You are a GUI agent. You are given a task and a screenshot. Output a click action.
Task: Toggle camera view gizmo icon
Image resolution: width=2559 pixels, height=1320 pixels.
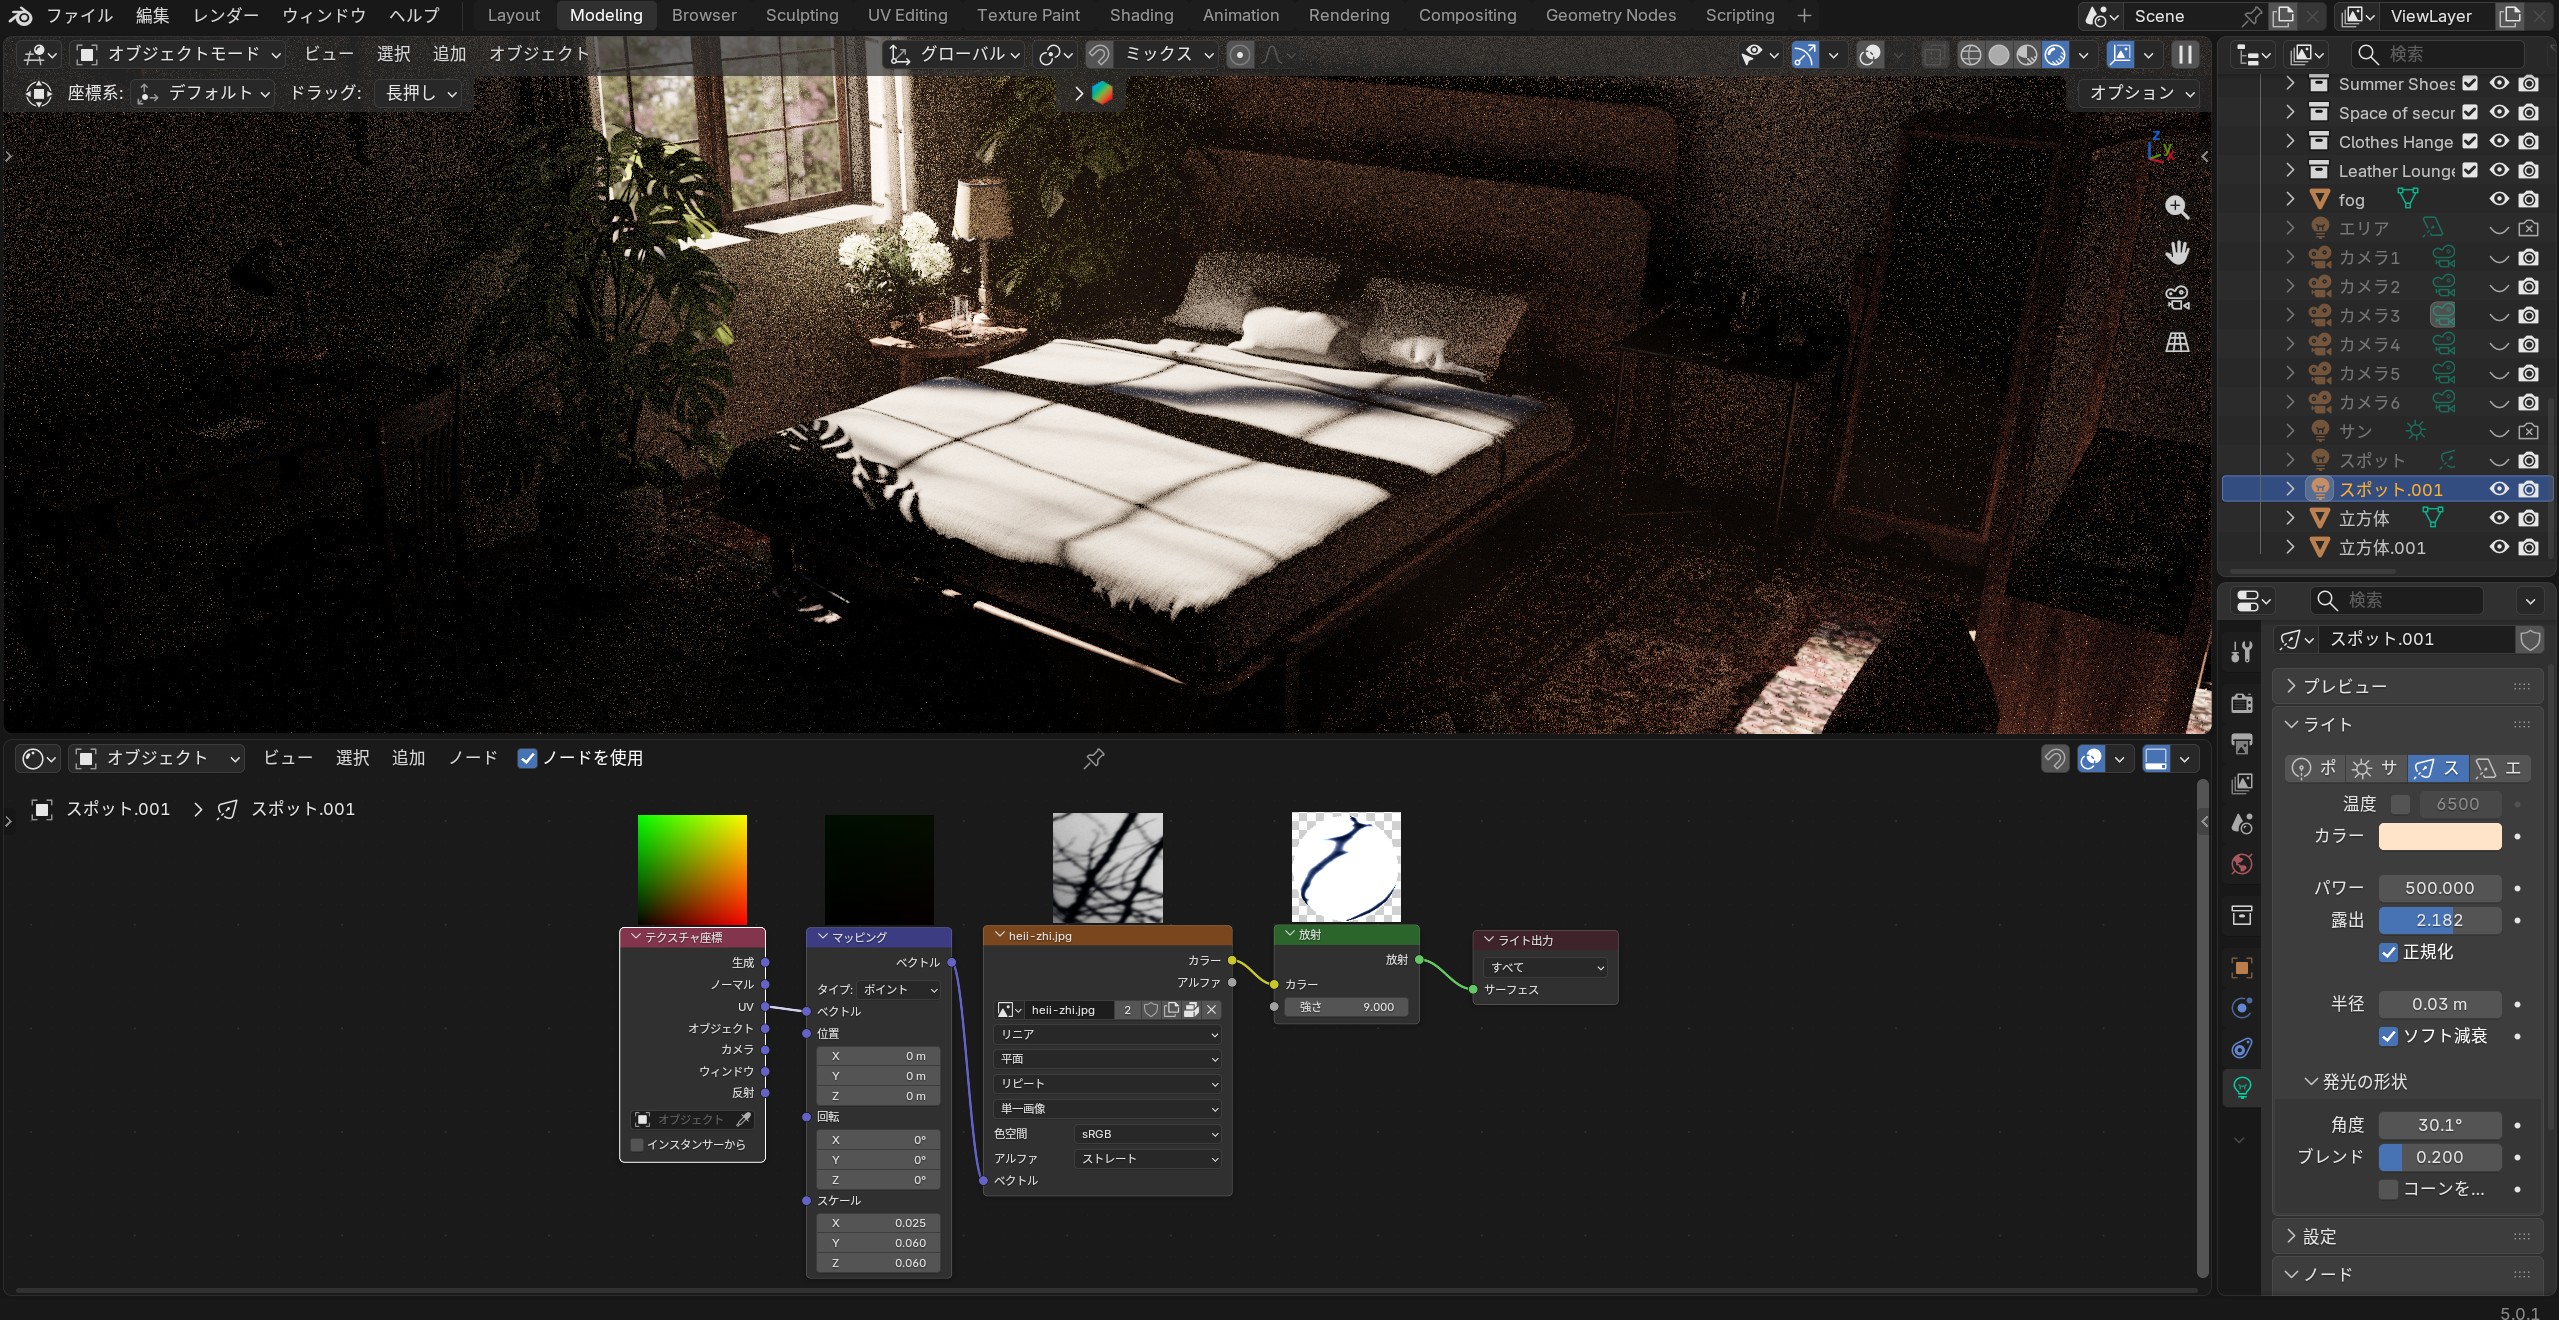[x=2177, y=297]
